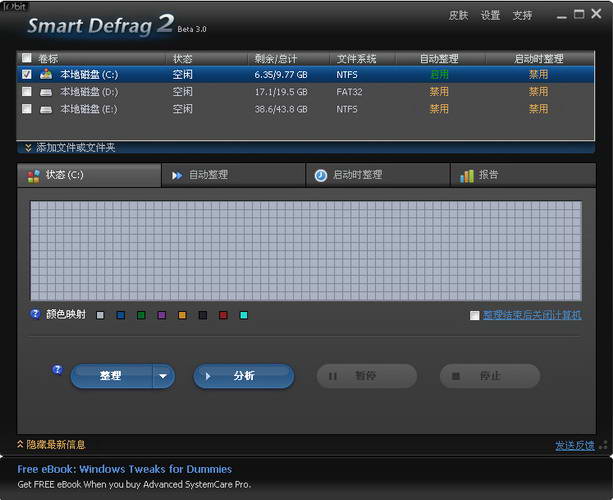Screen dimensions: 613x500
Task: Click the 17.1/19.5 GB value
Action: point(281,92)
